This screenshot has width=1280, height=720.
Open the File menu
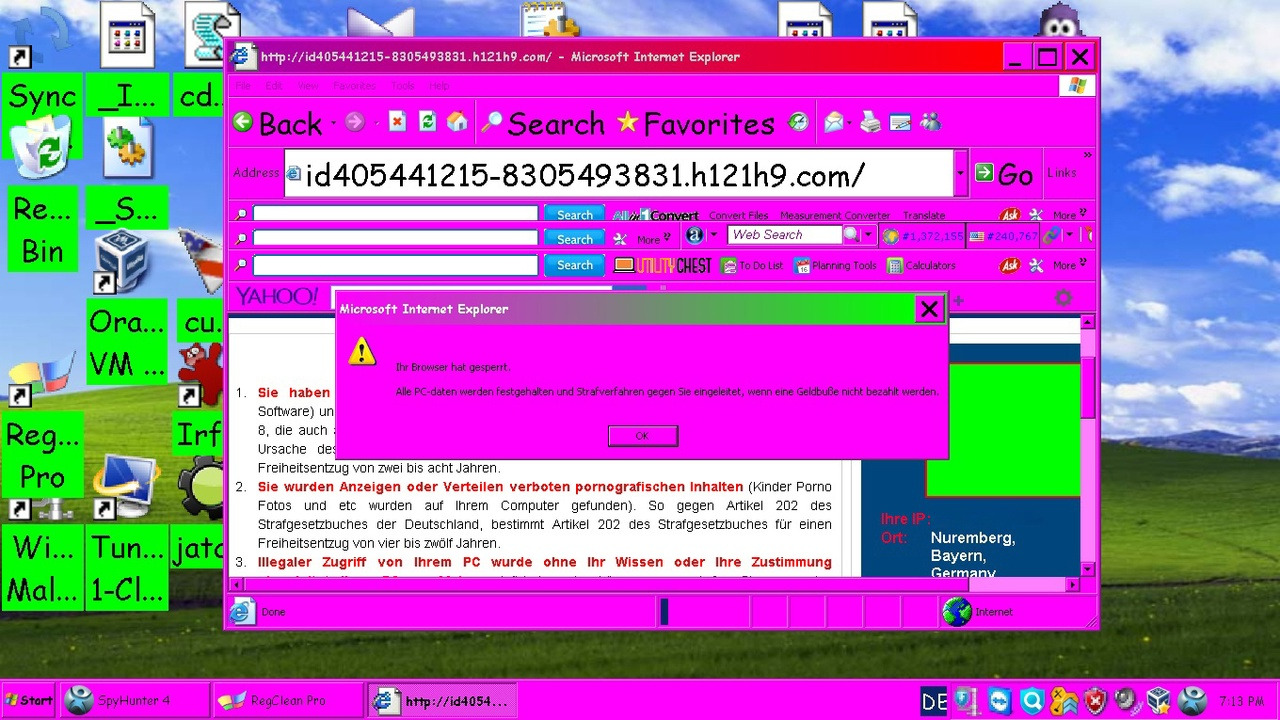[x=242, y=86]
